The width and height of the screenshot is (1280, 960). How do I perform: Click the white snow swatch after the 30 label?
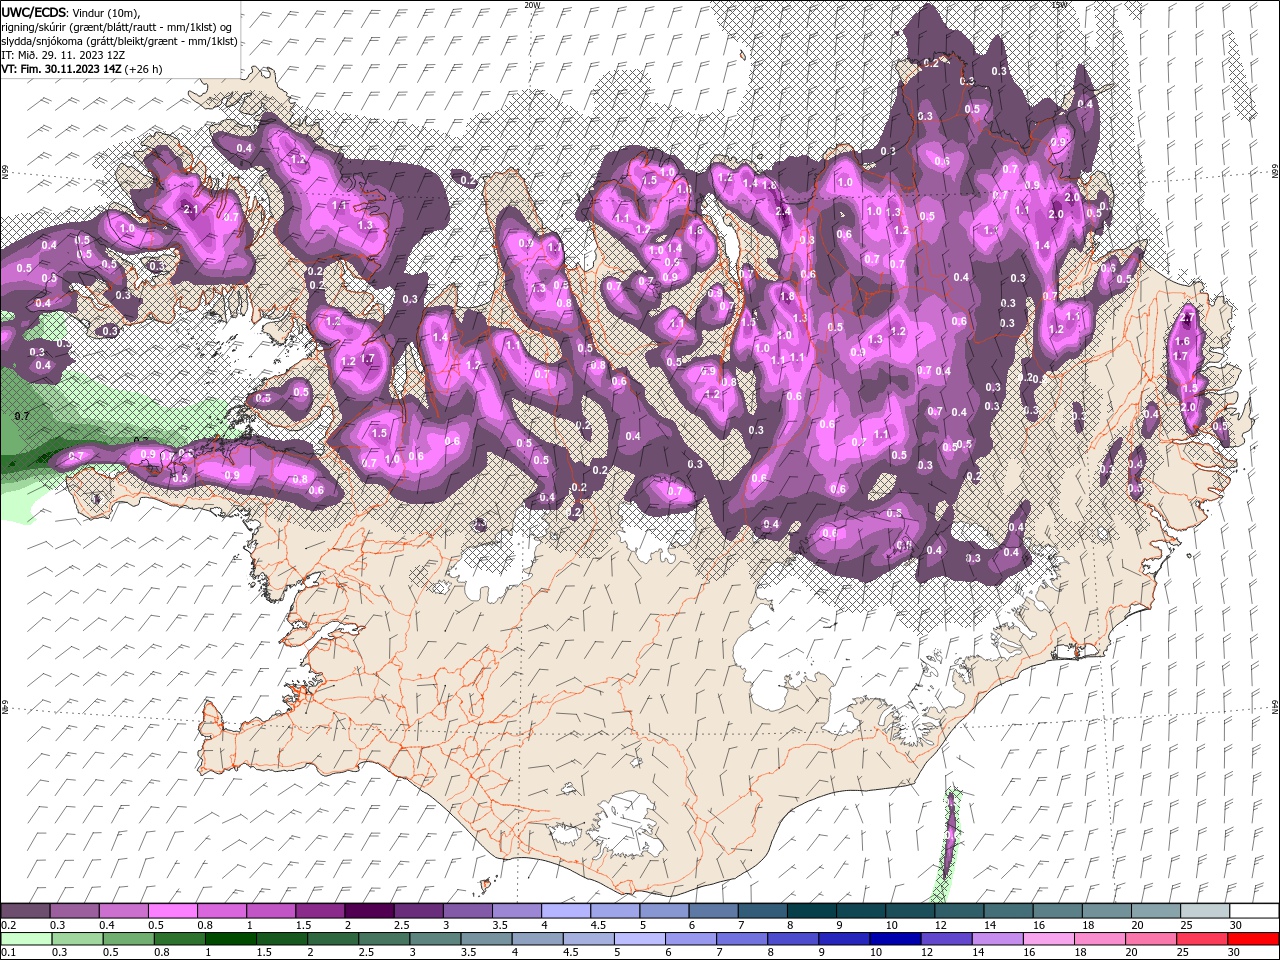coord(1254,911)
